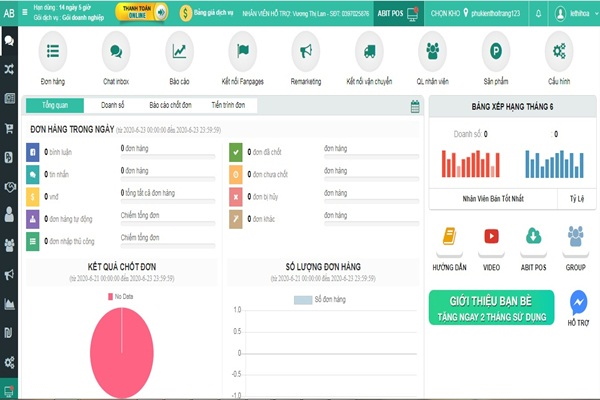This screenshot has height=400, width=600.
Task: Toggle the No Data pie chart legend
Action: [x=121, y=297]
